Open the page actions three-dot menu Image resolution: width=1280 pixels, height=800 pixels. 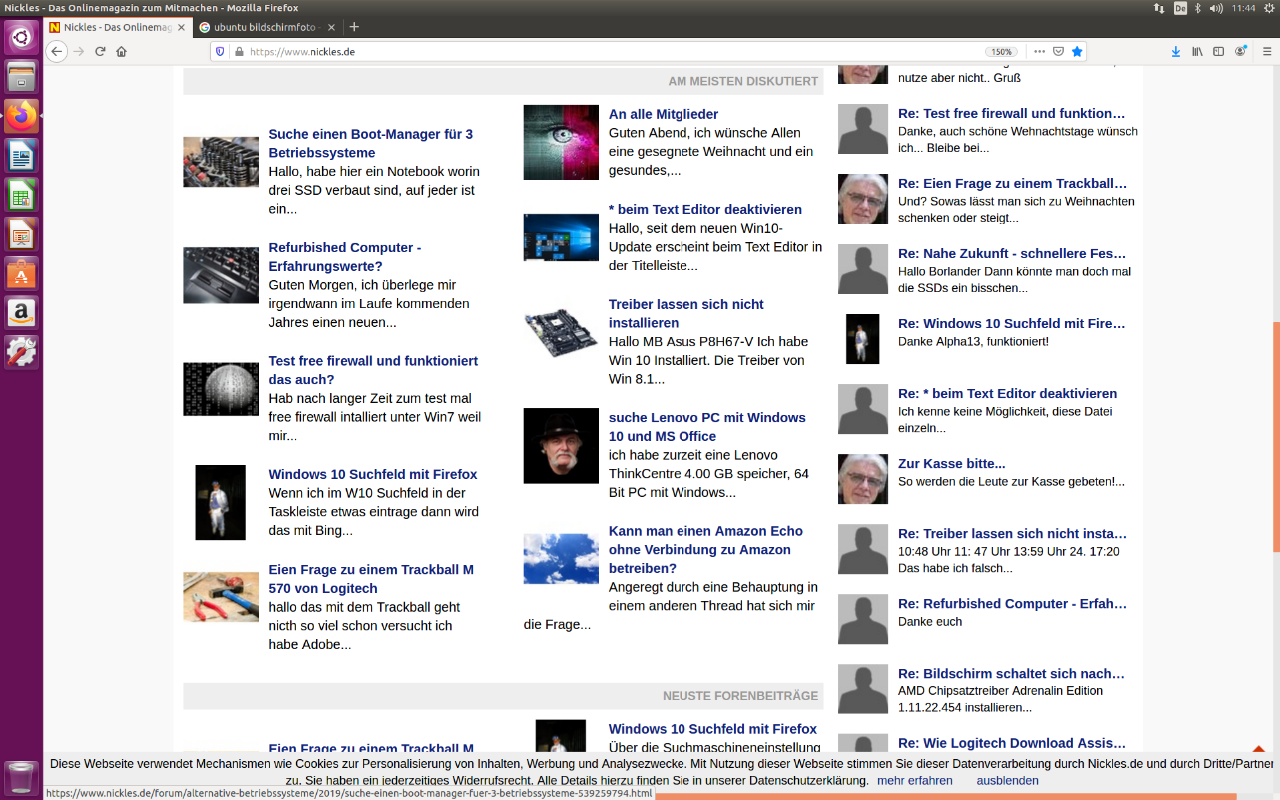point(1039,51)
